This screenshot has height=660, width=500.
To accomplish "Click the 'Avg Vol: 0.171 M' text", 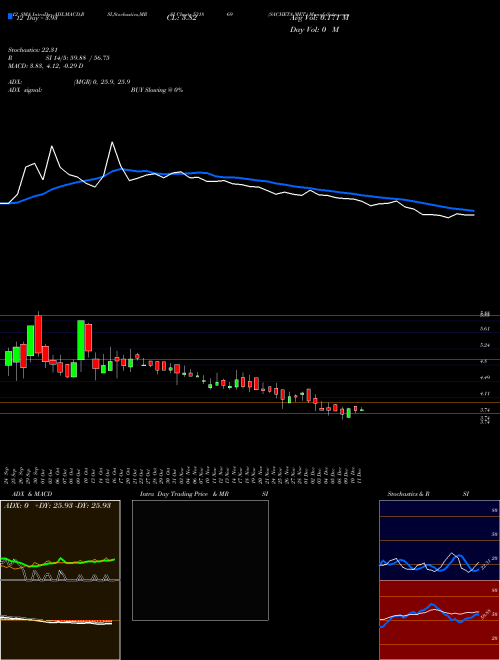I will 319,18.
